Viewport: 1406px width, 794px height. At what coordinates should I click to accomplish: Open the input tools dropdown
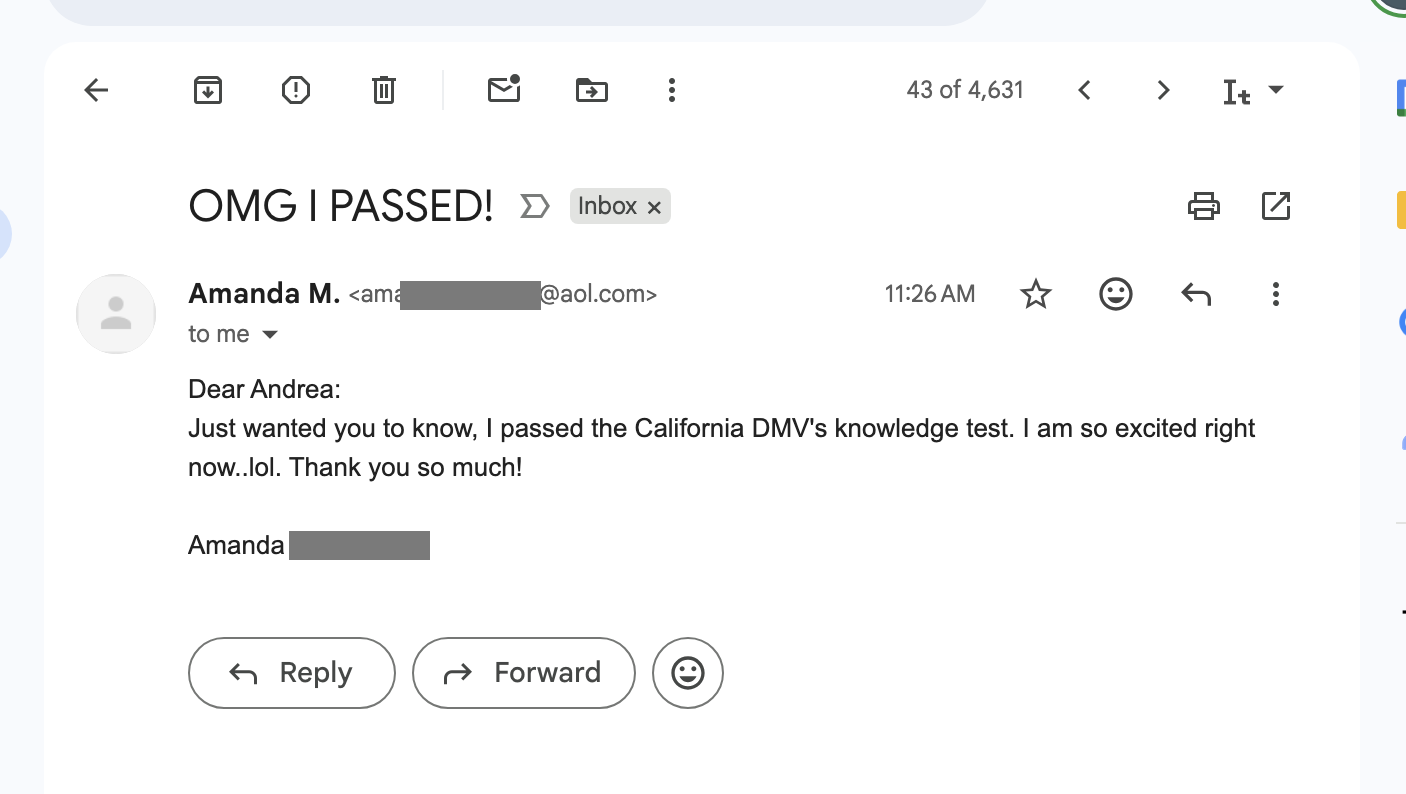pyautogui.click(x=1277, y=90)
